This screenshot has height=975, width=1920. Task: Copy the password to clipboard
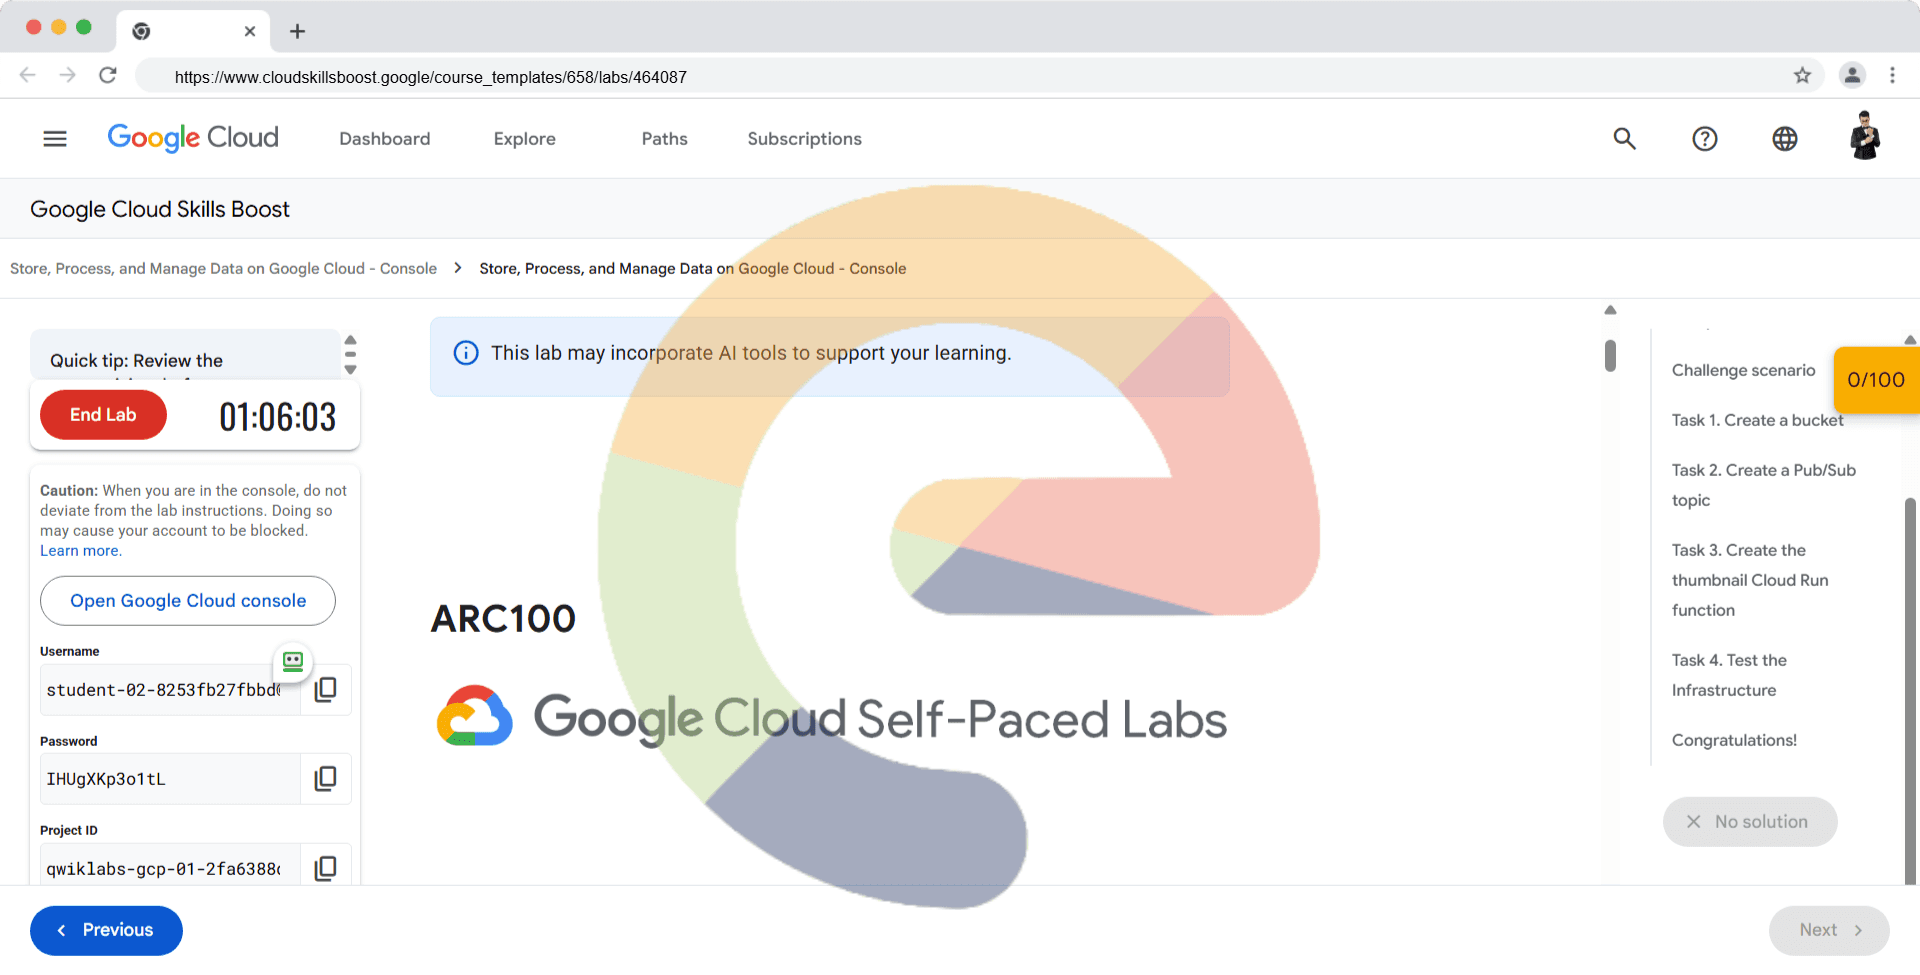[x=326, y=779]
